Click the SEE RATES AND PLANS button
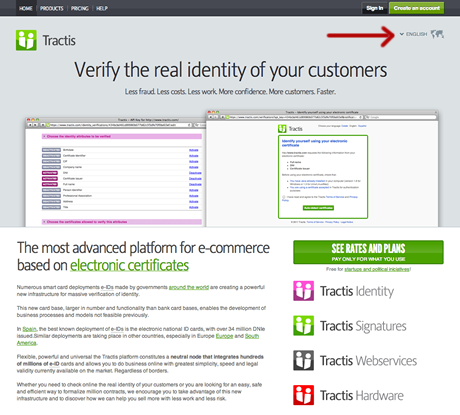The width and height of the screenshot is (460, 415). [x=368, y=252]
